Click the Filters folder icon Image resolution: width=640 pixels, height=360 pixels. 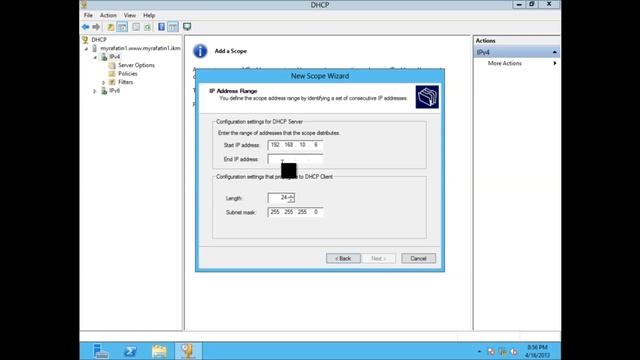(112, 82)
